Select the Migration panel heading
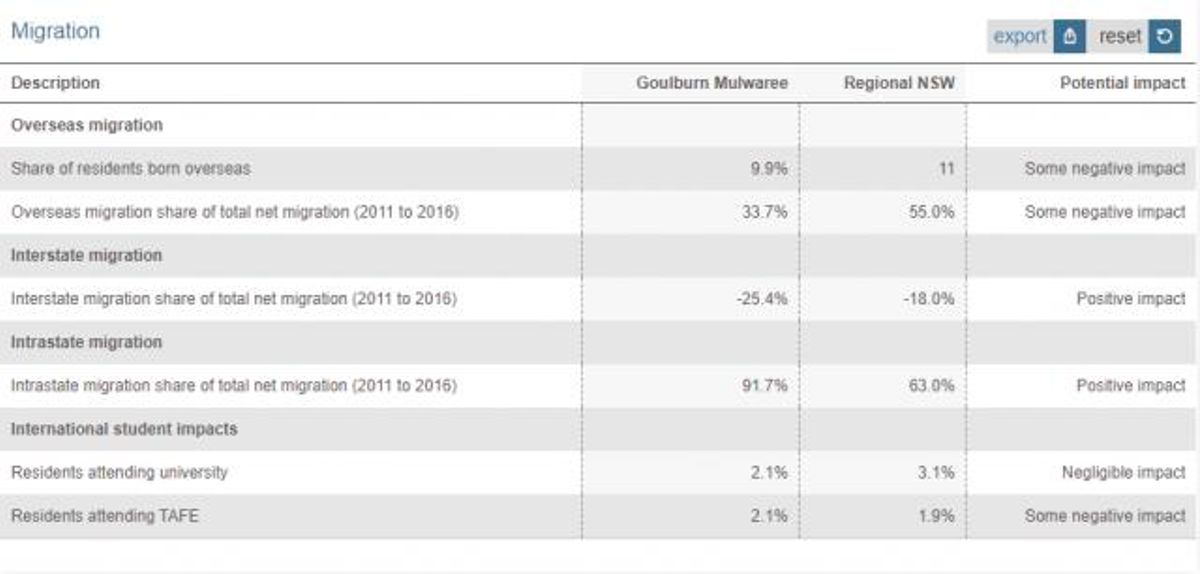Screen dimensions: 1200x574 tap(55, 31)
